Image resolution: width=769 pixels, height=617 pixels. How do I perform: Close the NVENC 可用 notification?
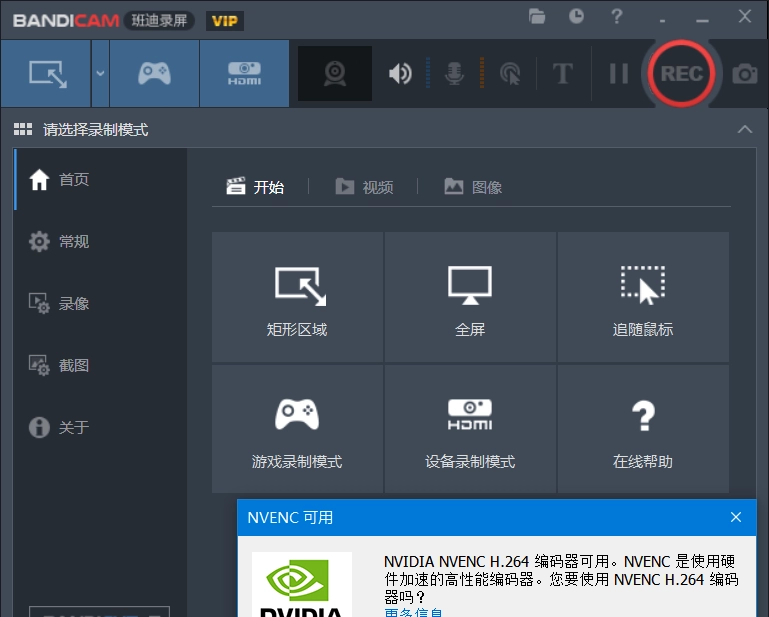pyautogui.click(x=736, y=517)
